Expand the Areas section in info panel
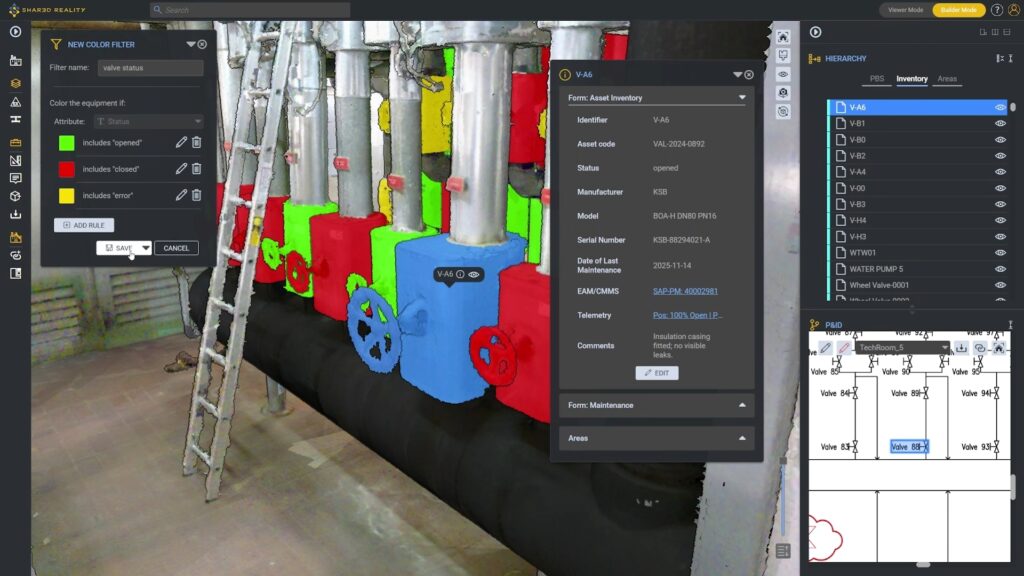The image size is (1024, 576). pos(742,438)
